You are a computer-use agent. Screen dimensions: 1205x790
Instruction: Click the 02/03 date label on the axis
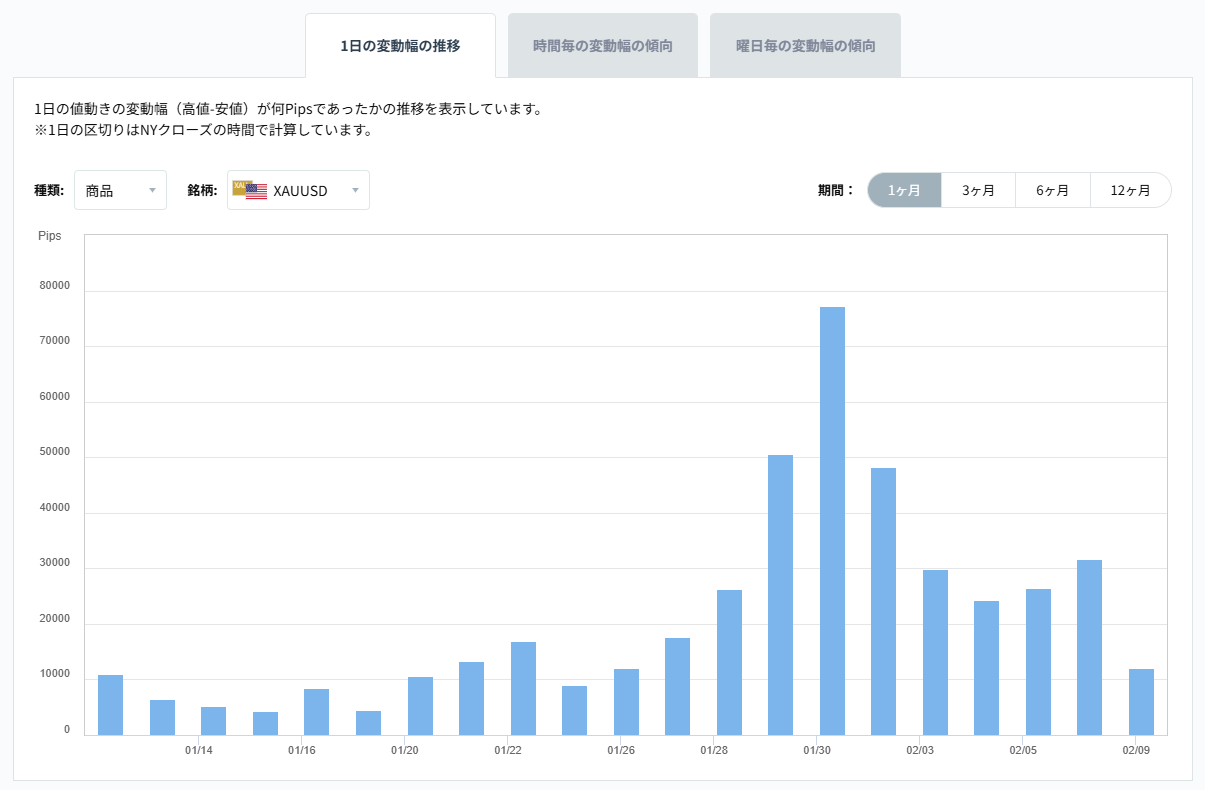920,749
